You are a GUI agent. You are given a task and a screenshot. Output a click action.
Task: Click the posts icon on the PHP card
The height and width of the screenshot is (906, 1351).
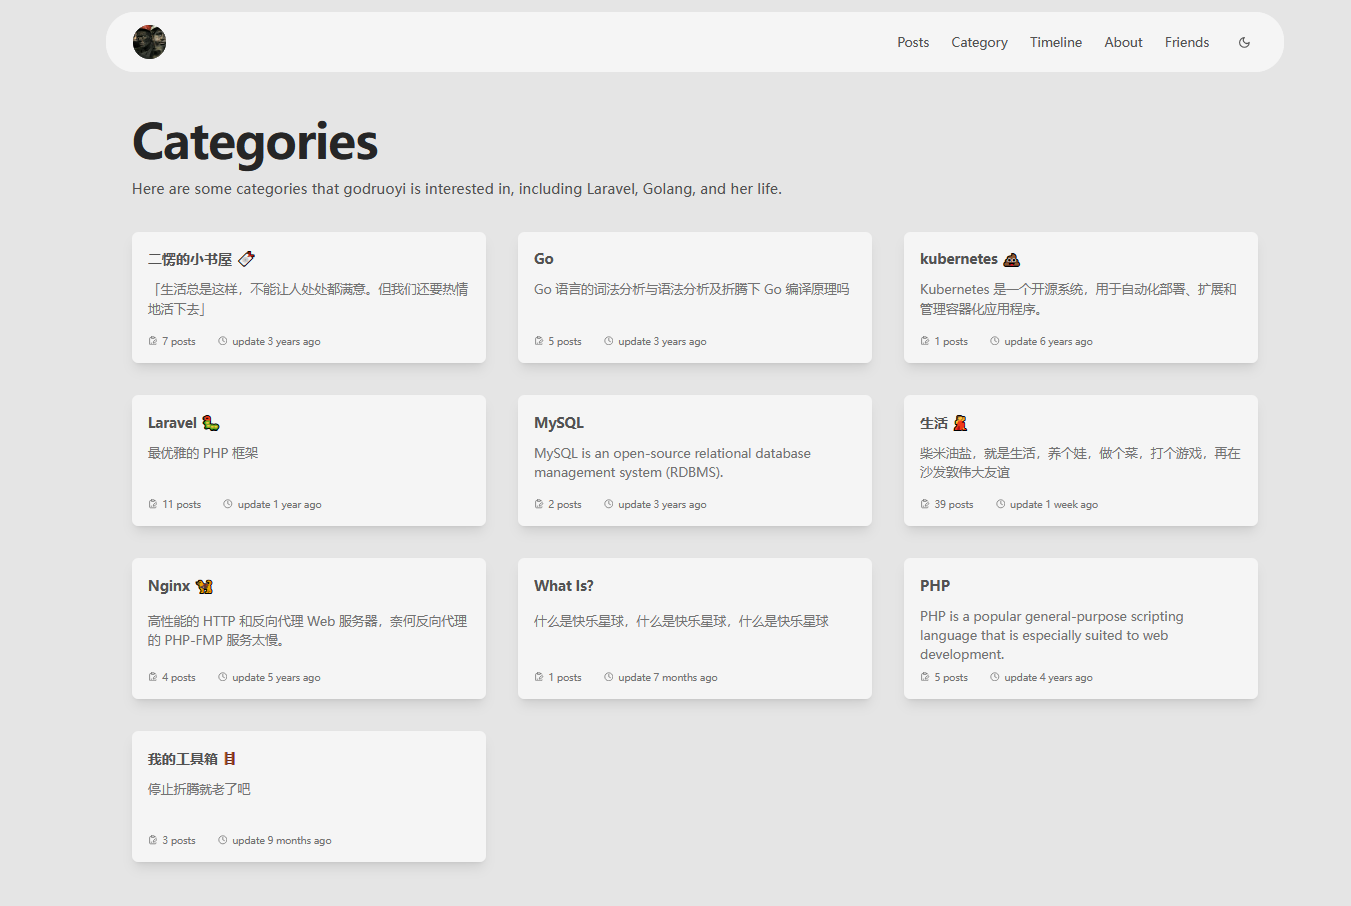pos(923,676)
